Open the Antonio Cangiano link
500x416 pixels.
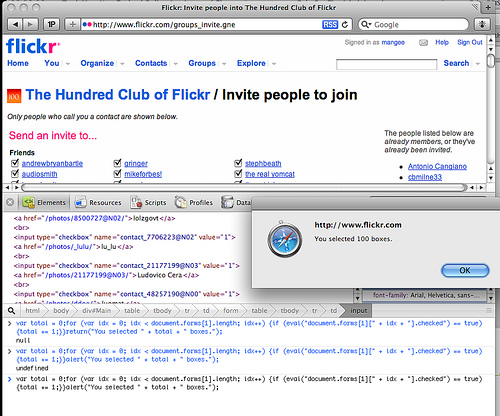[437, 166]
